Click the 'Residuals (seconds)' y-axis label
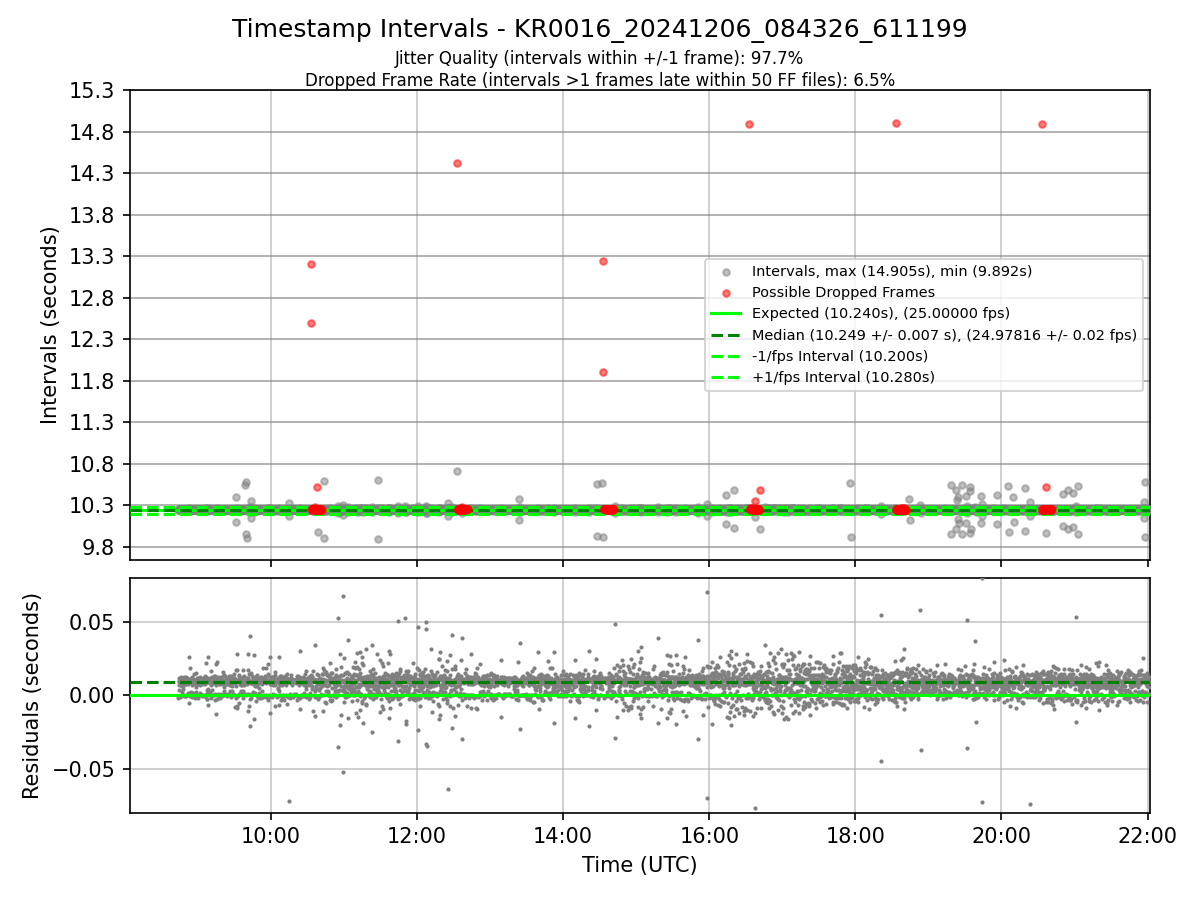 (x=32, y=696)
